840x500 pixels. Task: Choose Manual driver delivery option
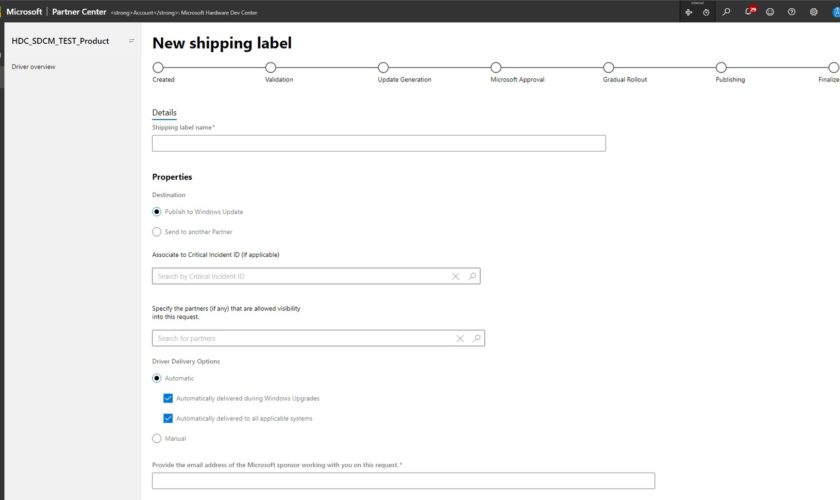157,438
